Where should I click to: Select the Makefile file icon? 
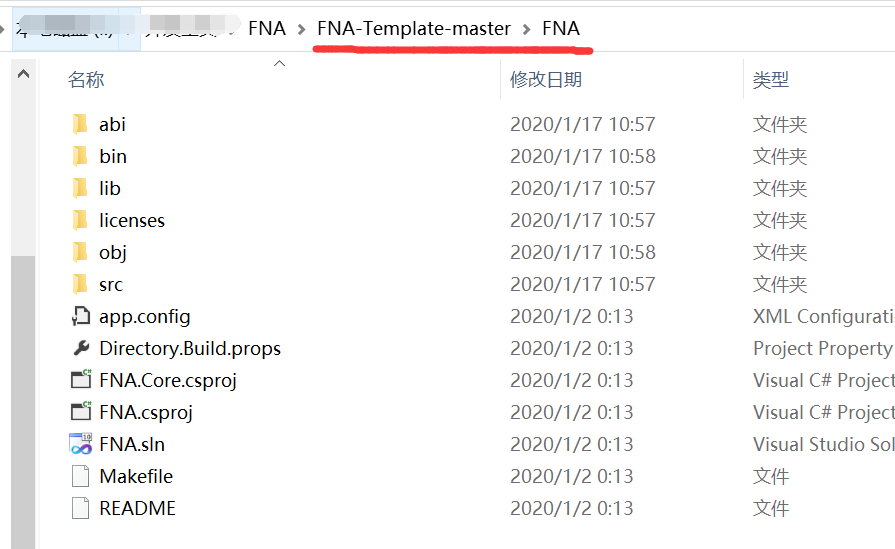81,476
